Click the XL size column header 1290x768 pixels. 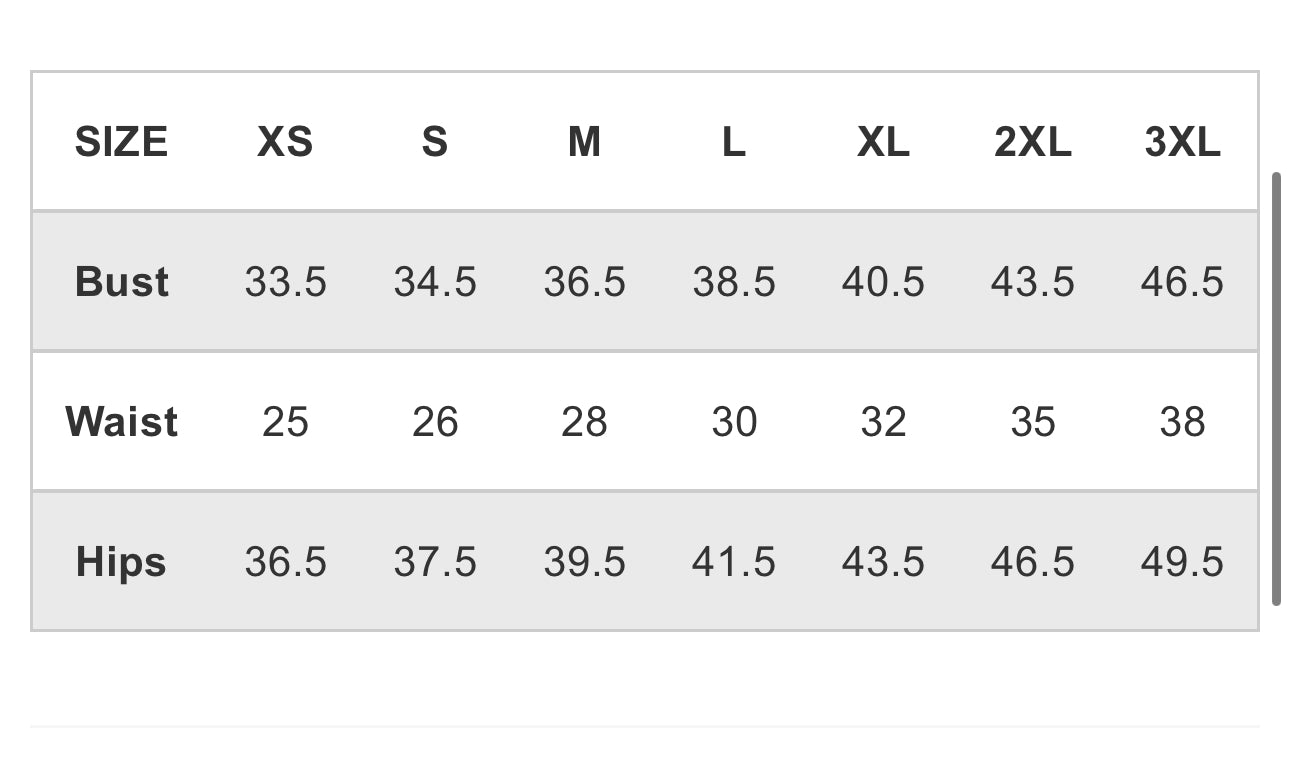883,142
